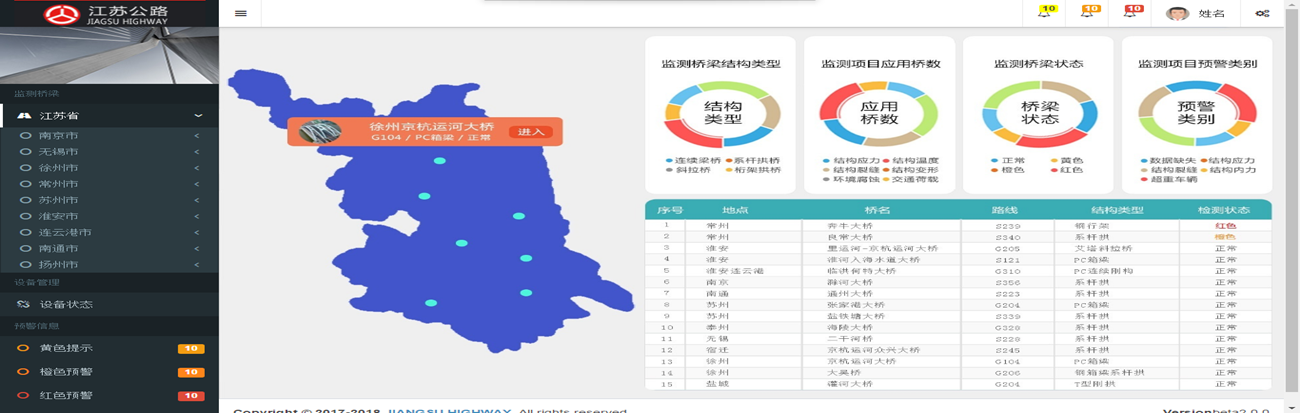Open the red notification bell

pos(1130,13)
